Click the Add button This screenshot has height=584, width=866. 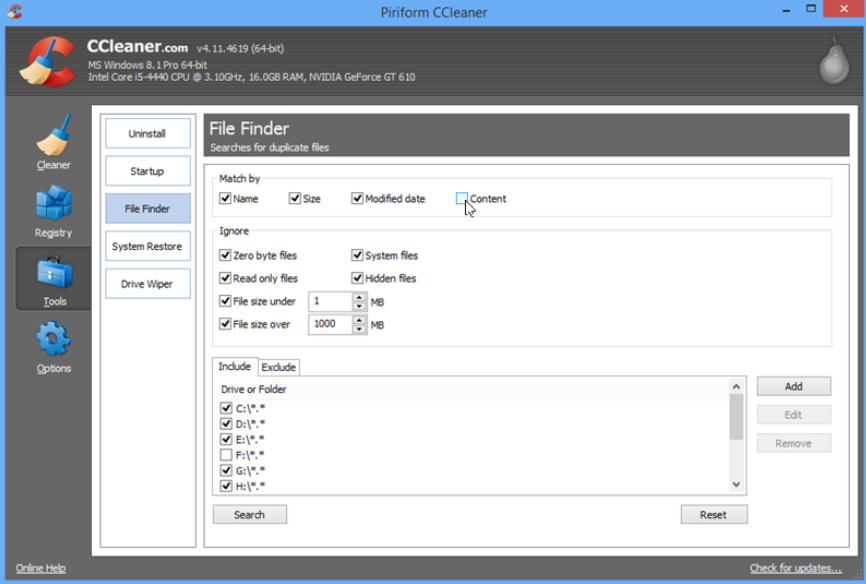click(794, 386)
